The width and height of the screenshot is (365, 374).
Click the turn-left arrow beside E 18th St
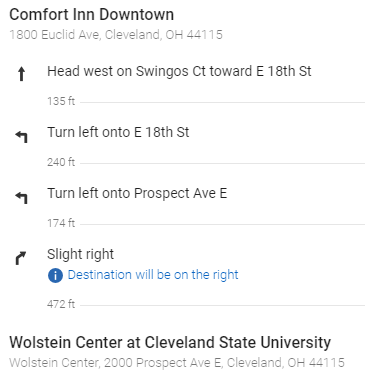tap(21, 136)
